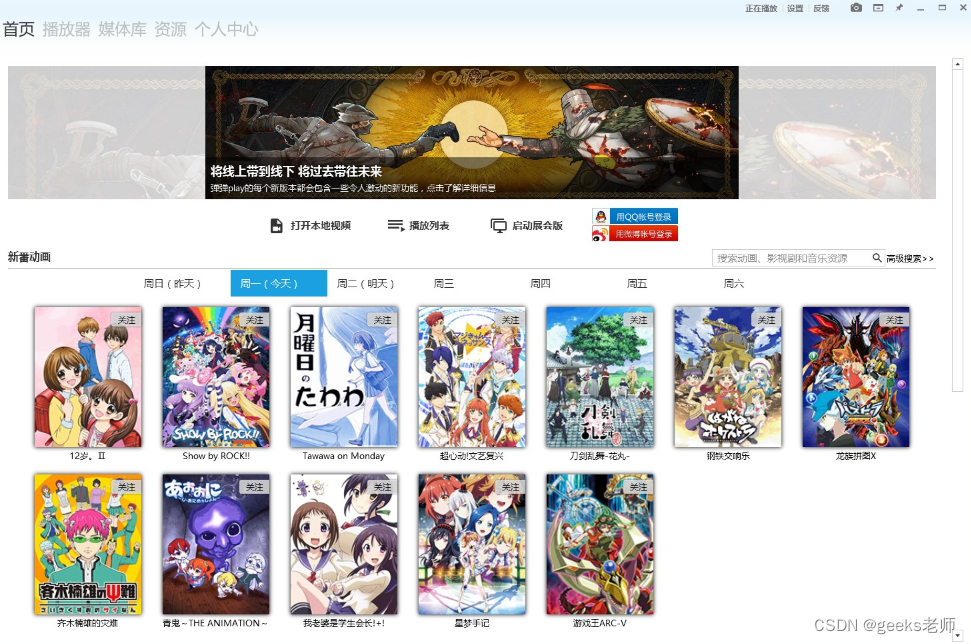Click the 启动展会版 monitor icon
Viewport: 971px width, 644px height.
499,225
